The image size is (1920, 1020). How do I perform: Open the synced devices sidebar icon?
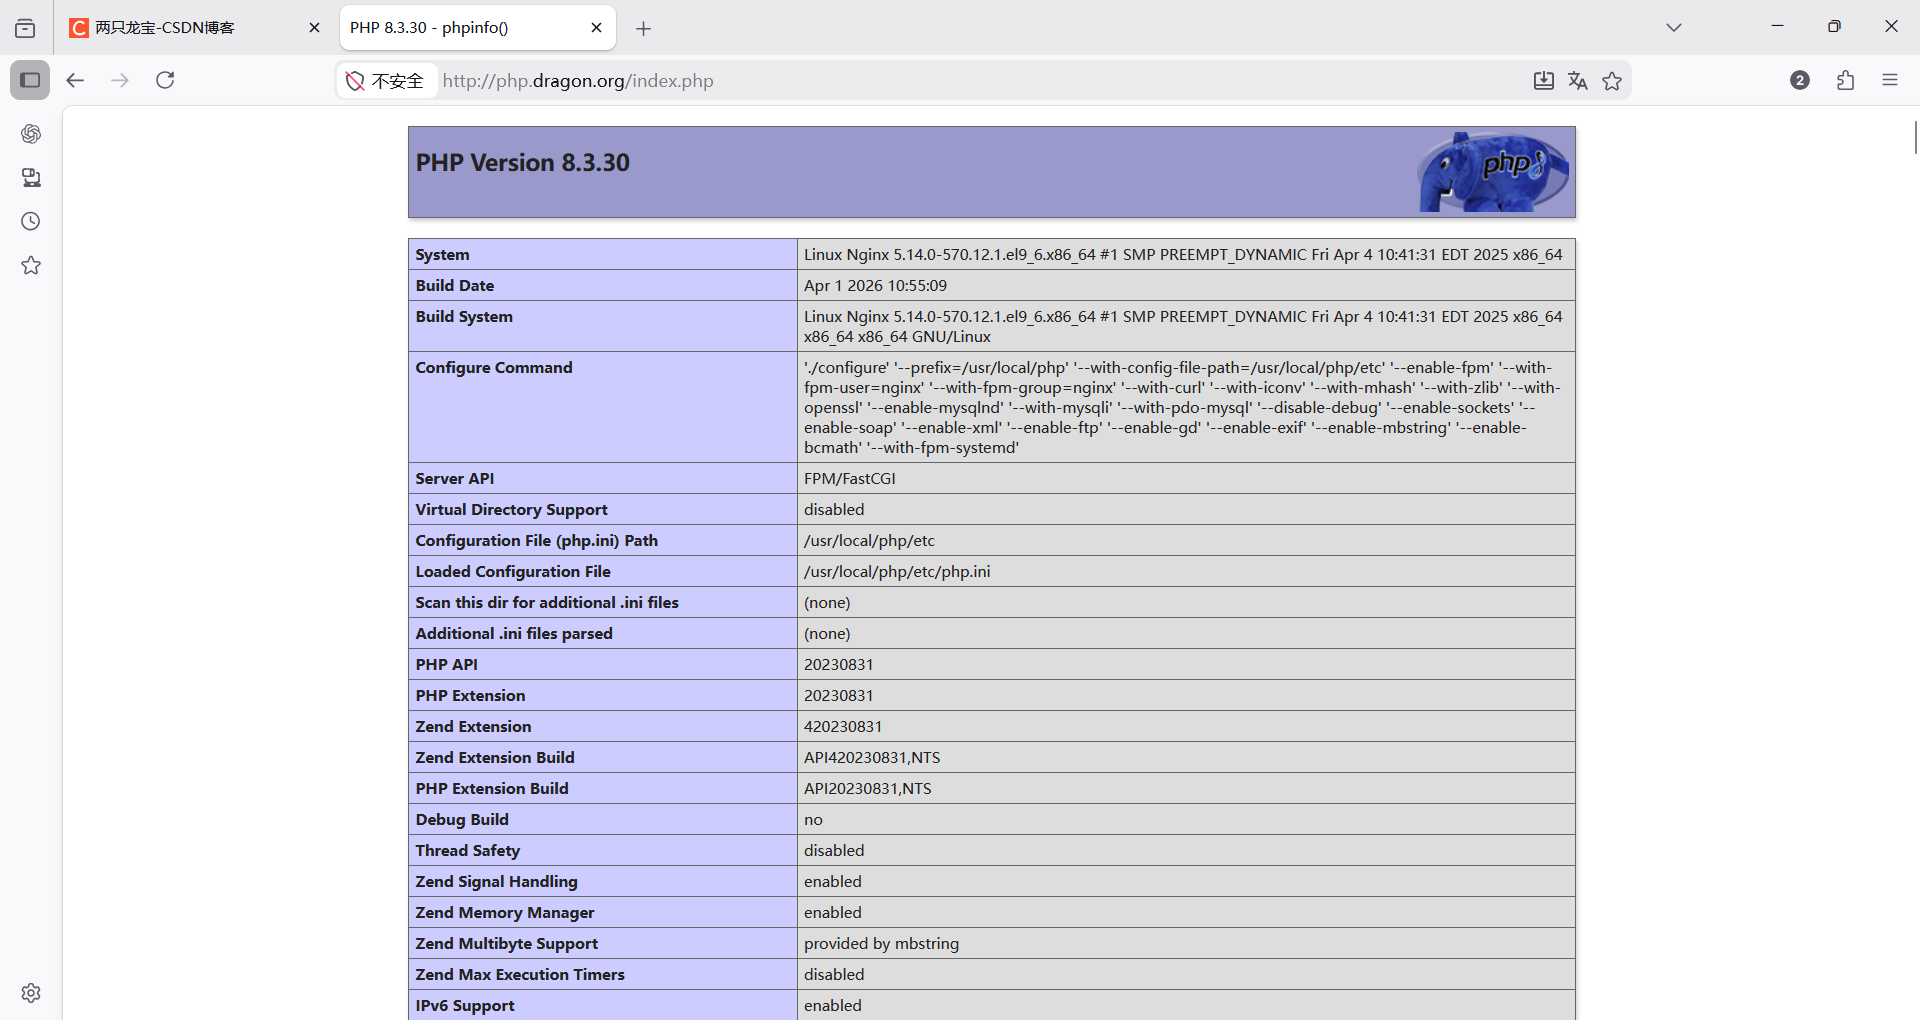(31, 177)
